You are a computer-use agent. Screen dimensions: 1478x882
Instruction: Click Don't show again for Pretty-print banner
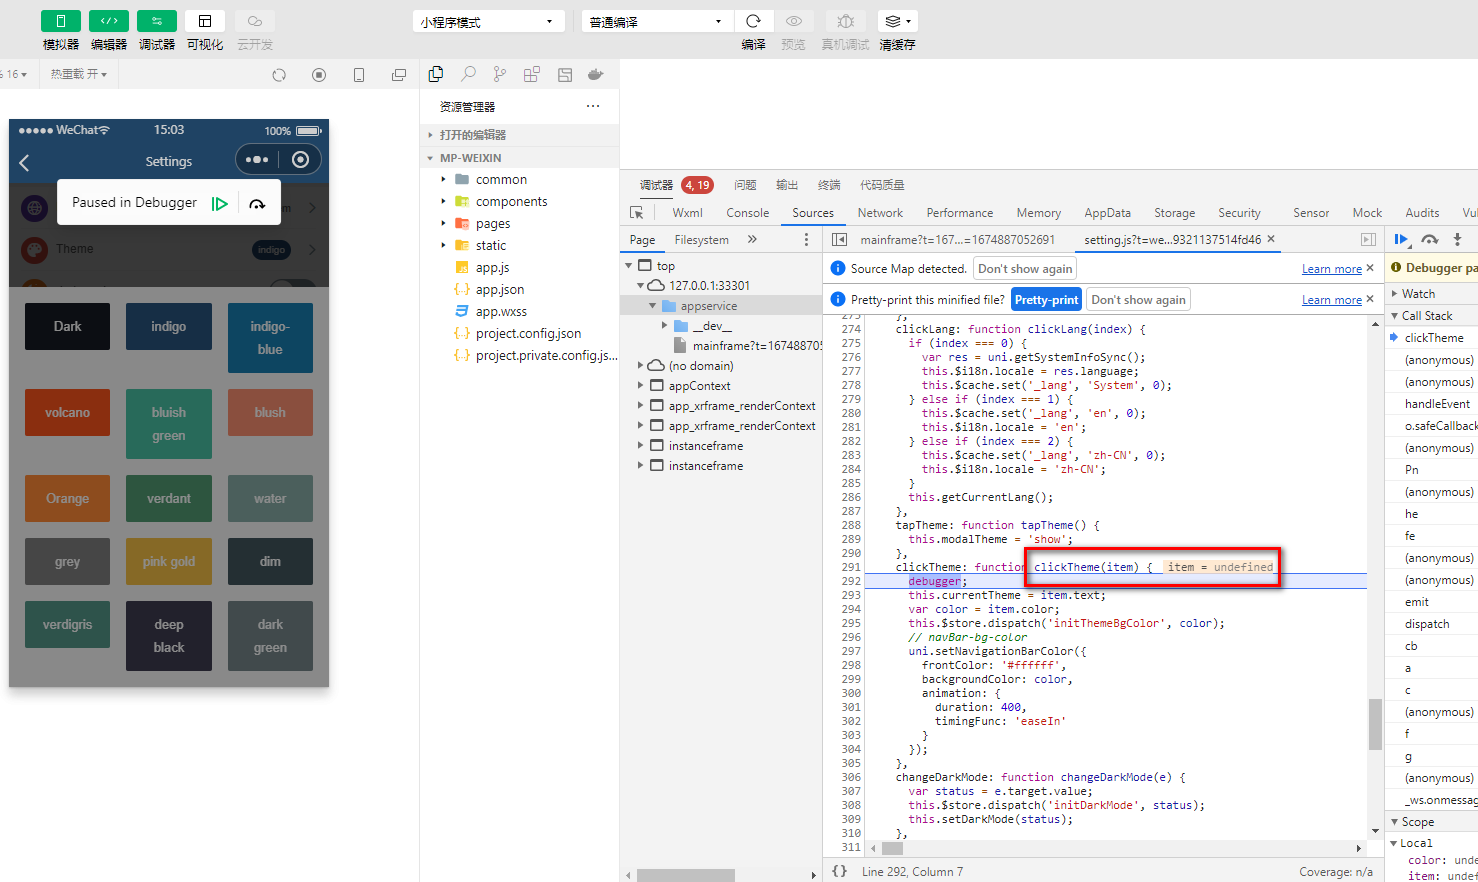[x=1138, y=299]
